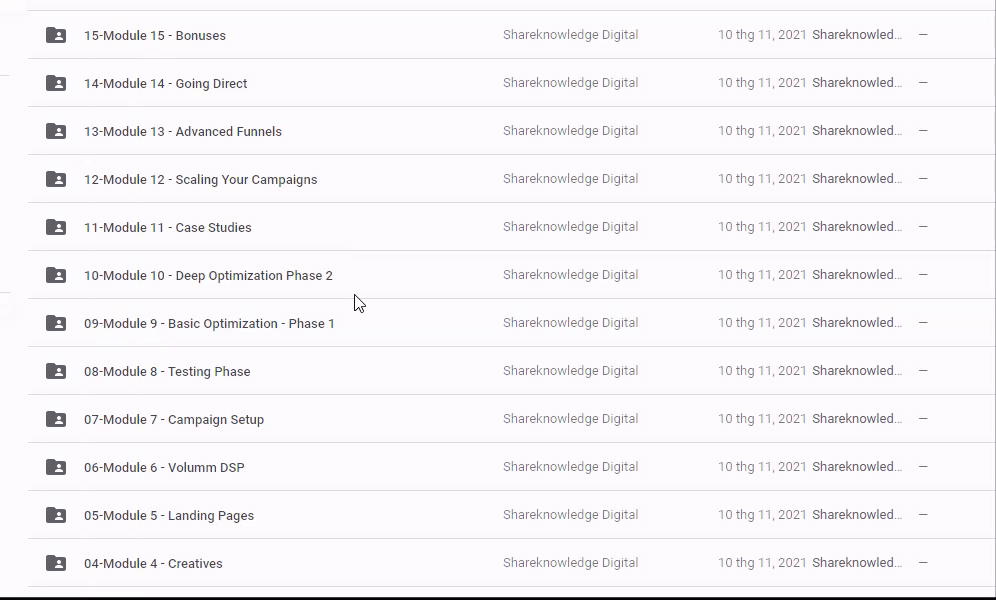The width and height of the screenshot is (996, 600).
Task: Click owner Shareknowledge Digital in Module 15 row
Action: pyautogui.click(x=570, y=35)
